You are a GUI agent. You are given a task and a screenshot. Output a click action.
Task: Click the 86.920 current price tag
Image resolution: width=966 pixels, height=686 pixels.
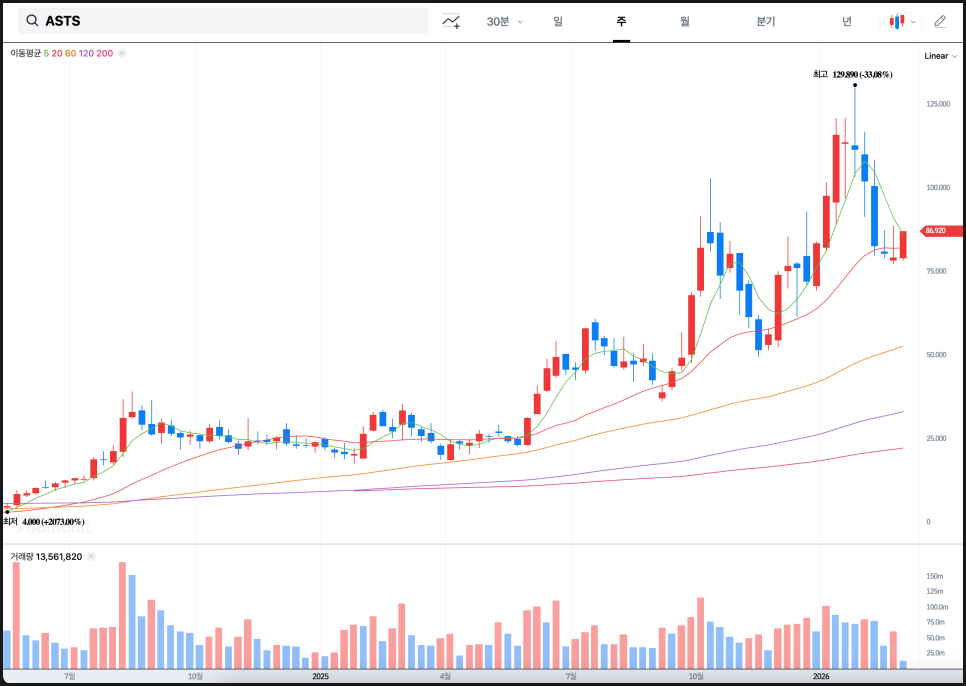pyautogui.click(x=937, y=231)
